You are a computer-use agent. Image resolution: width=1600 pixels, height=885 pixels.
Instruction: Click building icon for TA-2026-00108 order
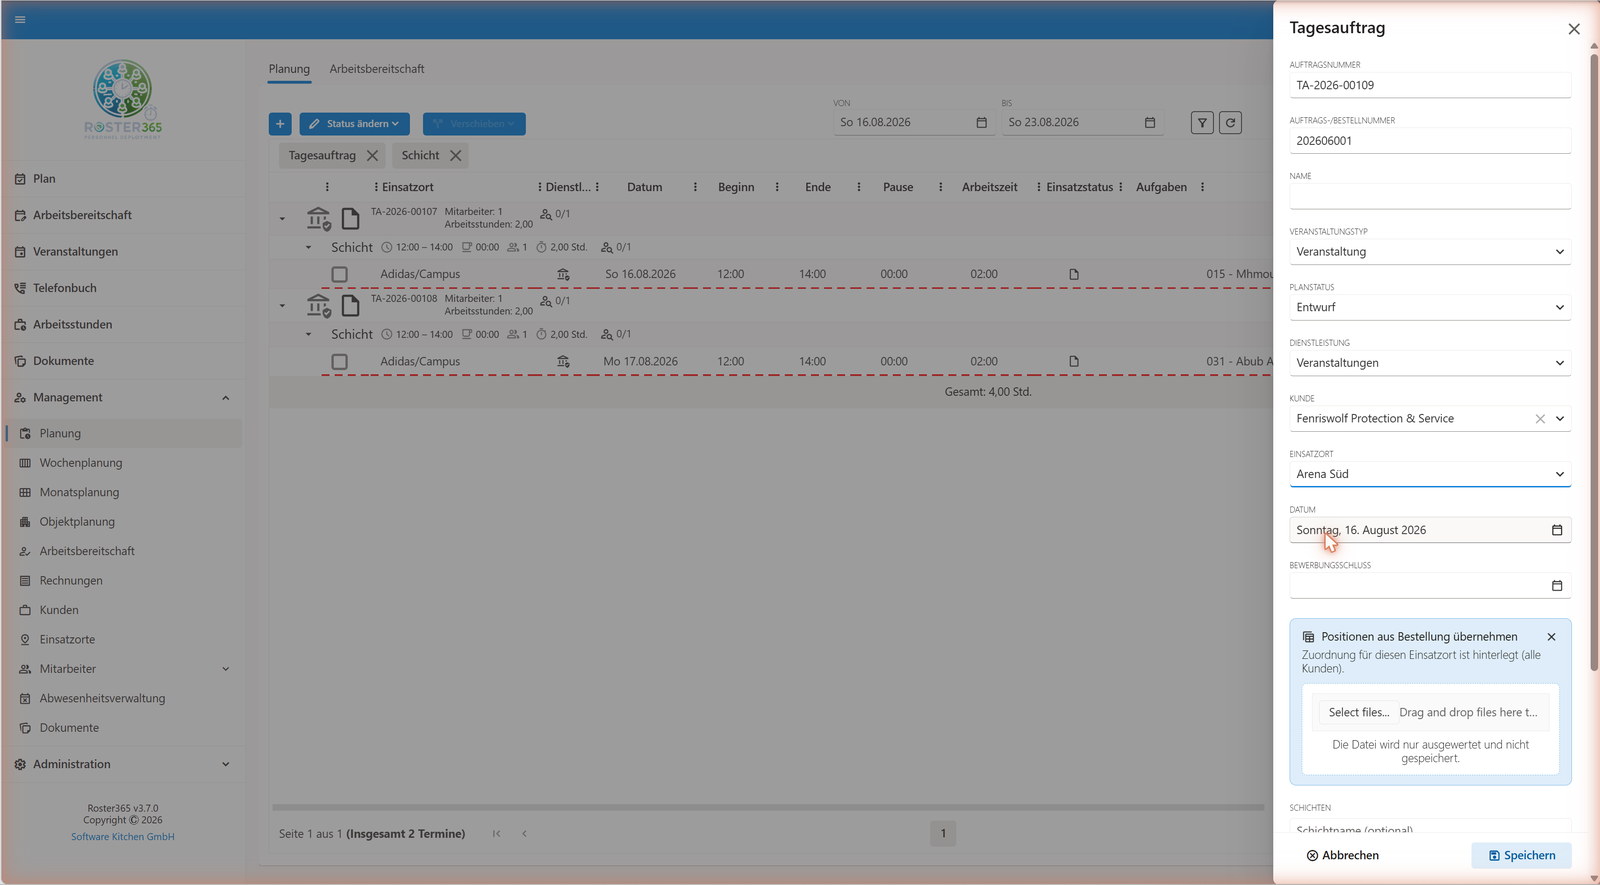[319, 305]
